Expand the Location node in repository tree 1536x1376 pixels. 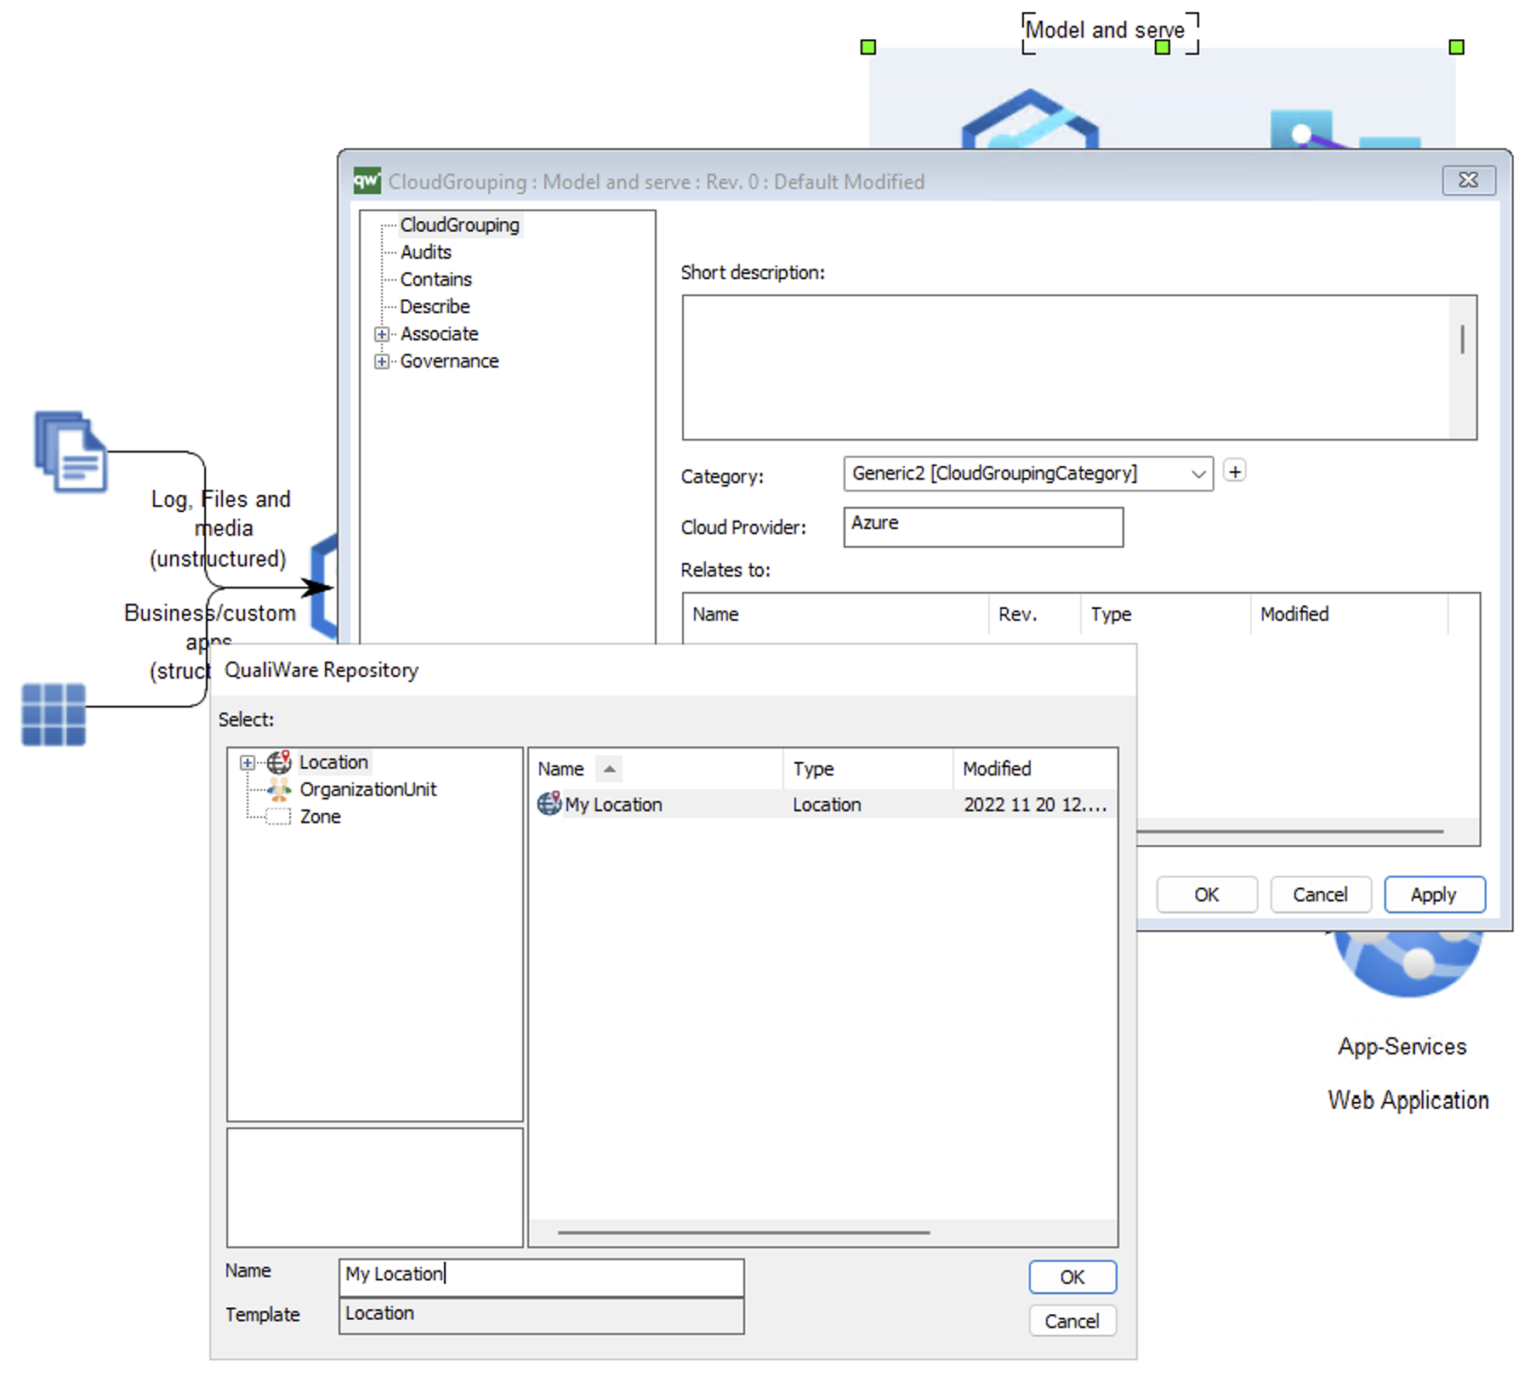click(x=247, y=762)
